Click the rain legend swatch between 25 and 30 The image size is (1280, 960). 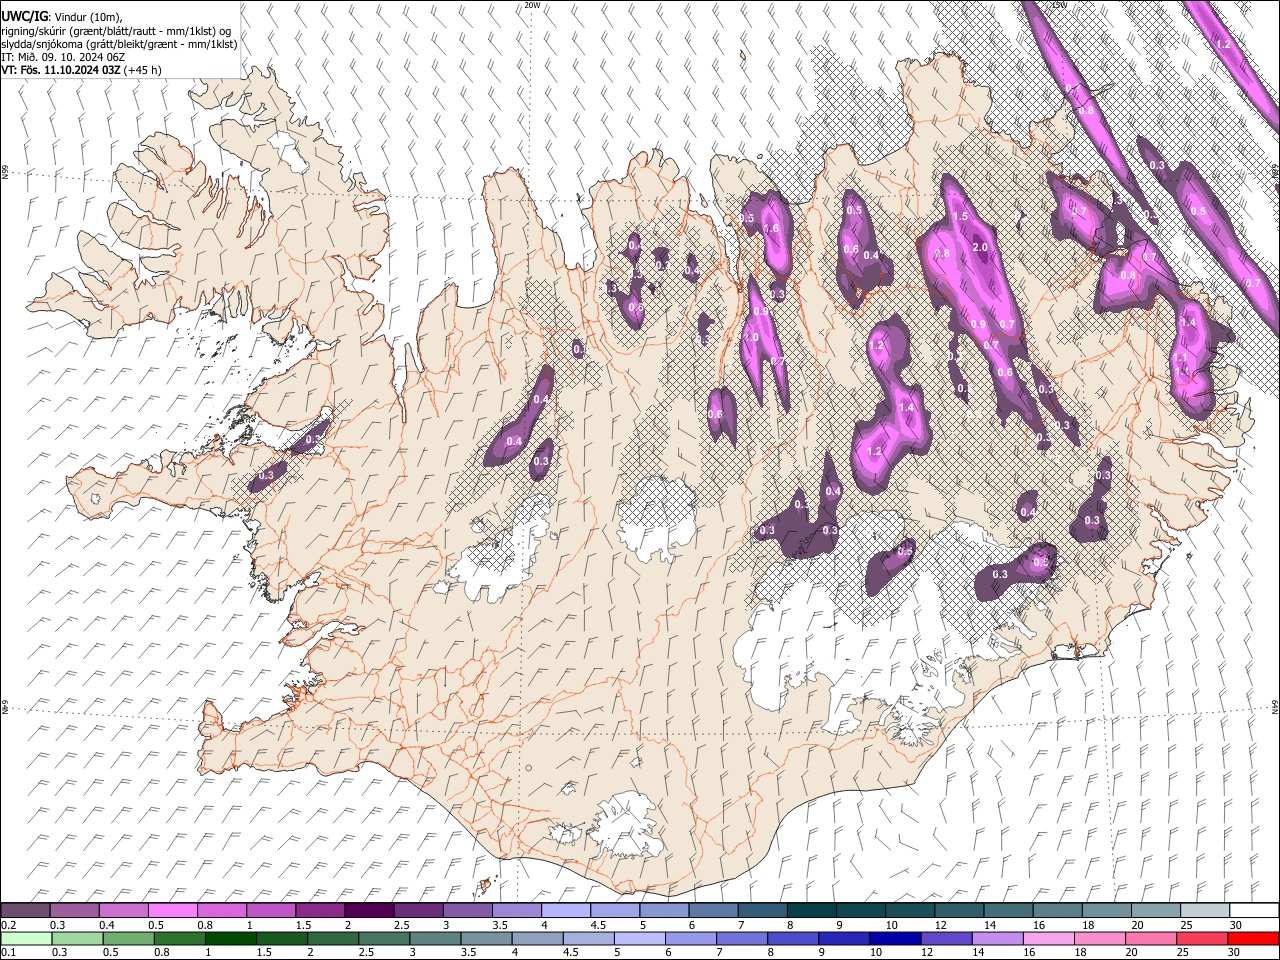pyautogui.click(x=1201, y=939)
